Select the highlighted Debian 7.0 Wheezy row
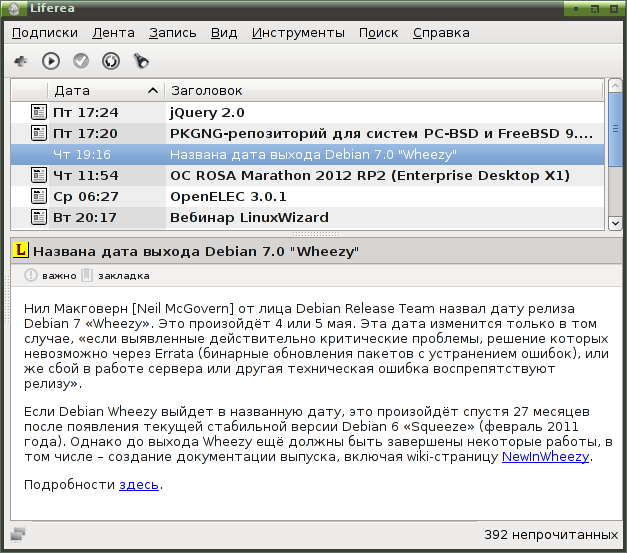The image size is (627, 553). [x=308, y=154]
